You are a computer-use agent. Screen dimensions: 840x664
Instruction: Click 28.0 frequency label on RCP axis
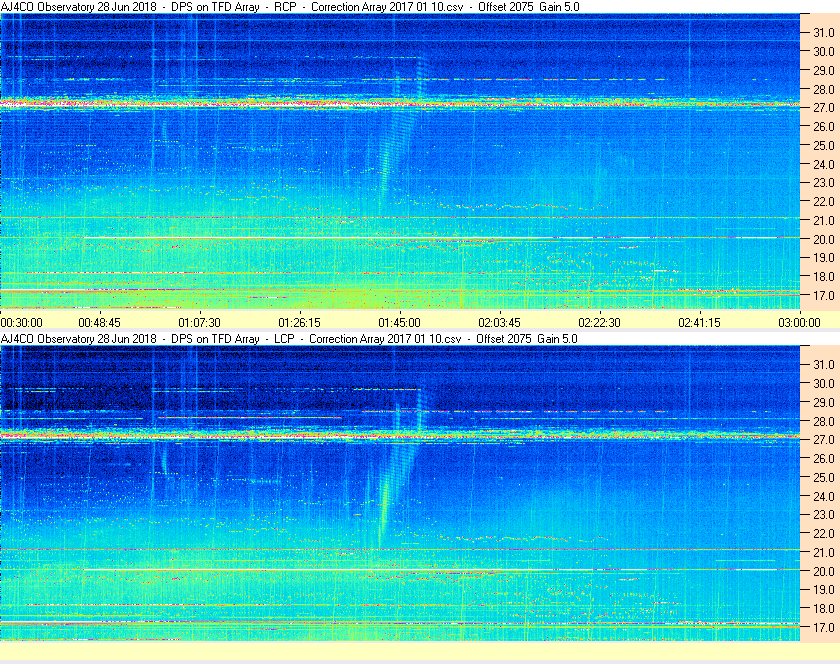(x=824, y=89)
